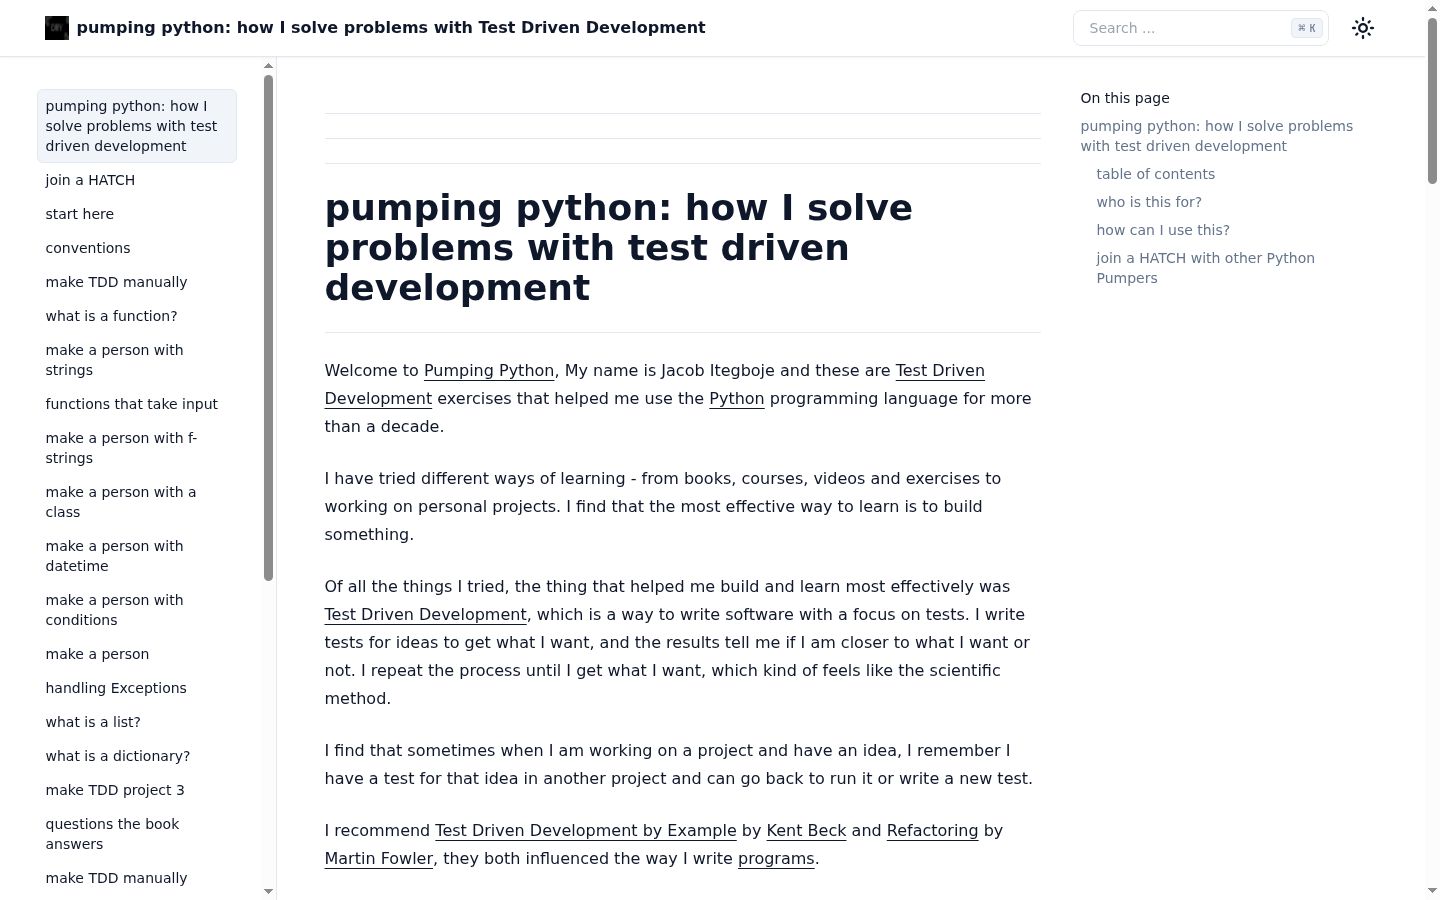Screen dimensions: 1440x900
Task: Follow the 'Pumping Python' link in the intro
Action: click(x=489, y=371)
